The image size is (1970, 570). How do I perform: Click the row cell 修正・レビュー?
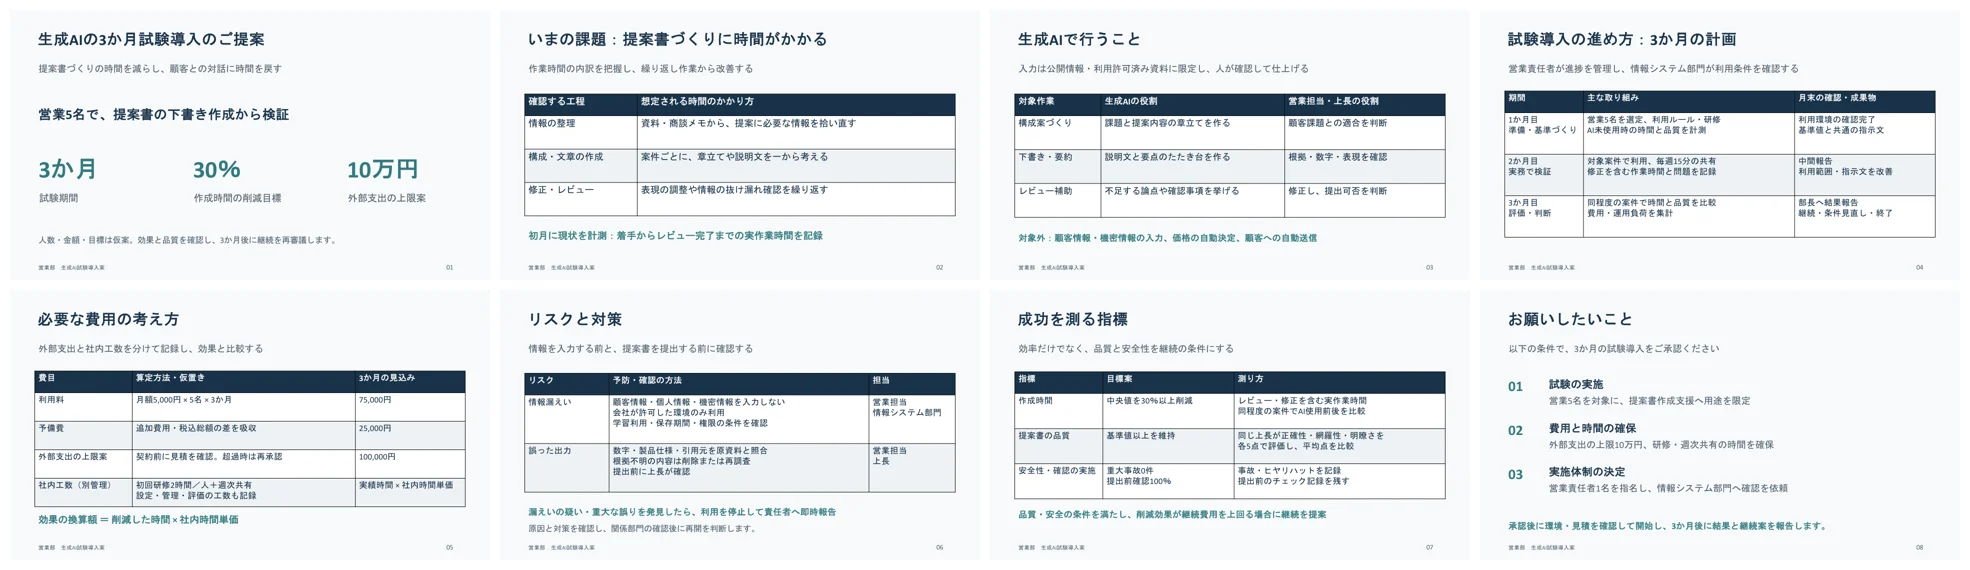581,198
